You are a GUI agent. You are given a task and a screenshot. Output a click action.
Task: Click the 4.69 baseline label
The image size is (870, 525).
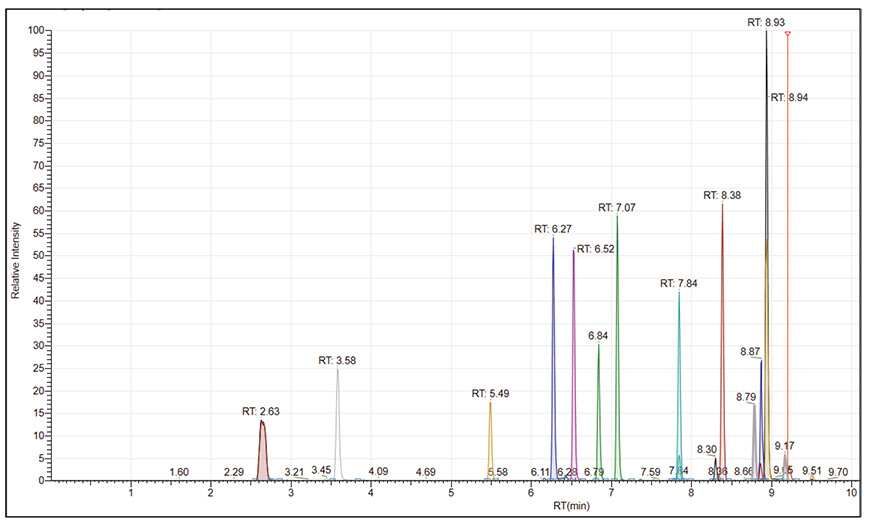(425, 472)
